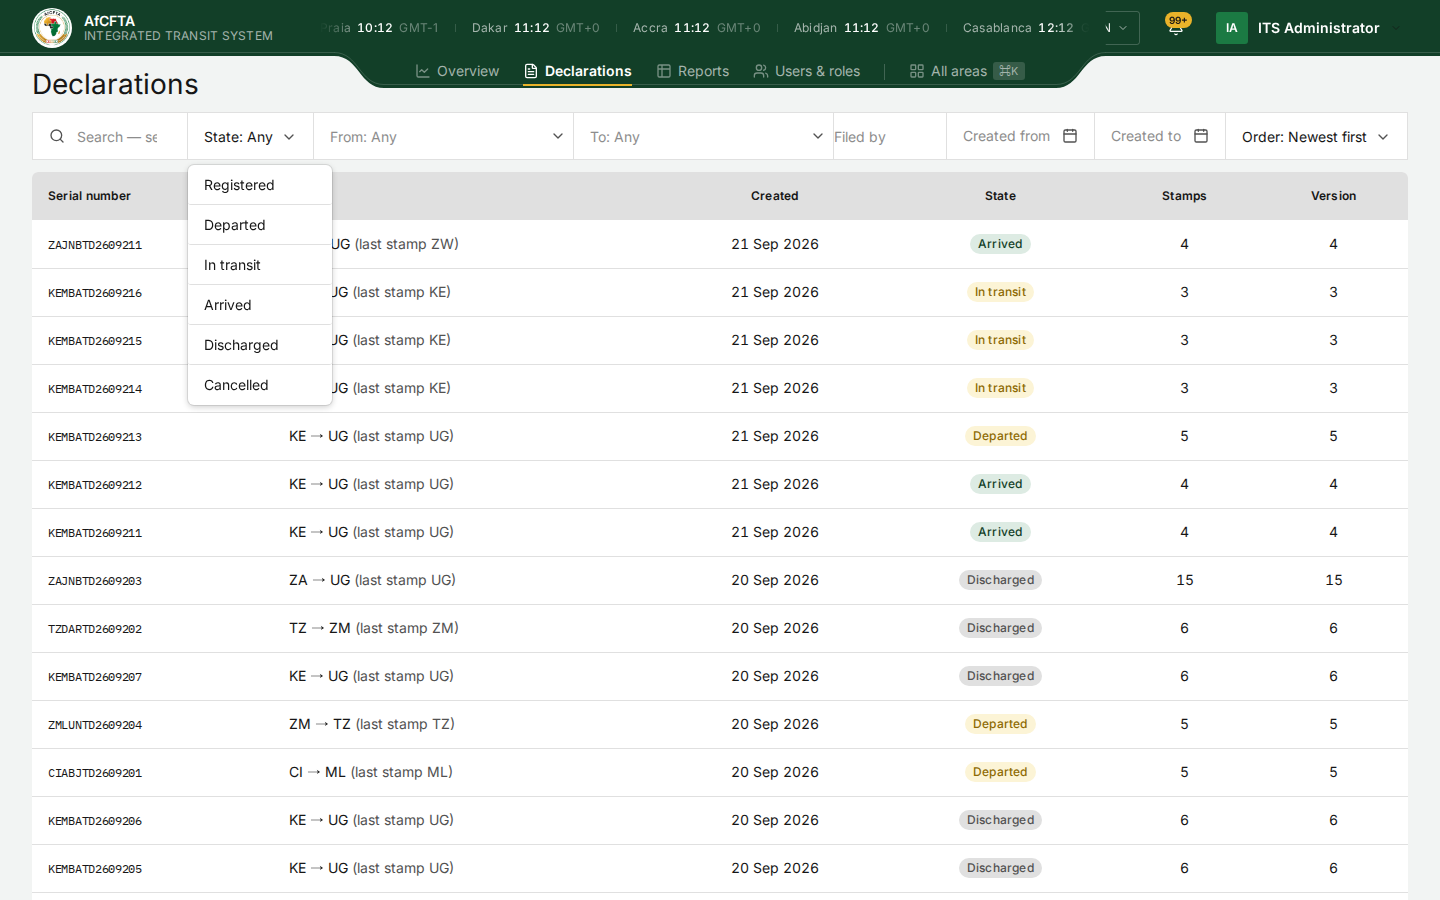The width and height of the screenshot is (1440, 900).
Task: Click stamps count 15
Action: [1185, 580]
